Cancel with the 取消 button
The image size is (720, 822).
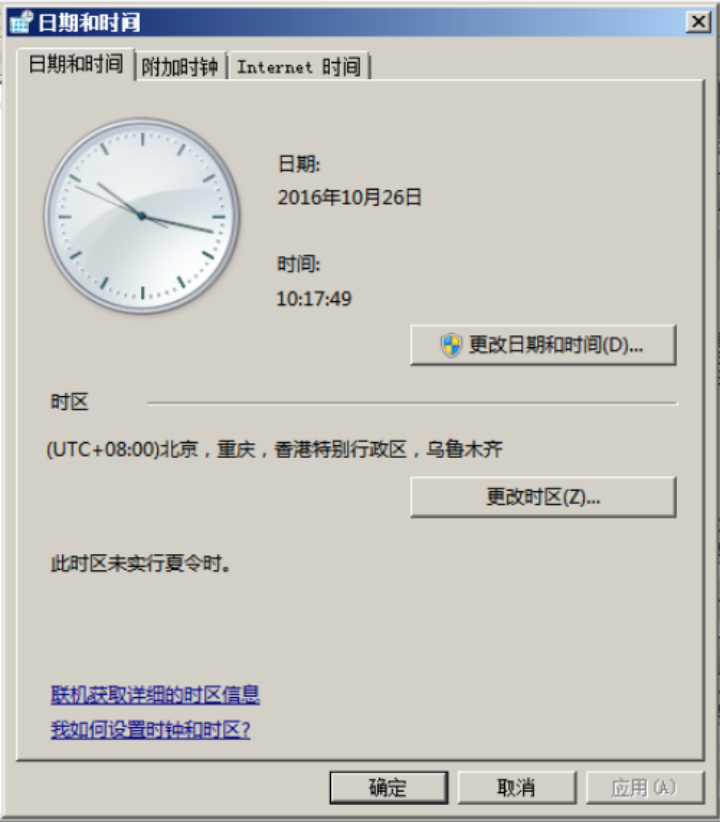pyautogui.click(x=517, y=787)
